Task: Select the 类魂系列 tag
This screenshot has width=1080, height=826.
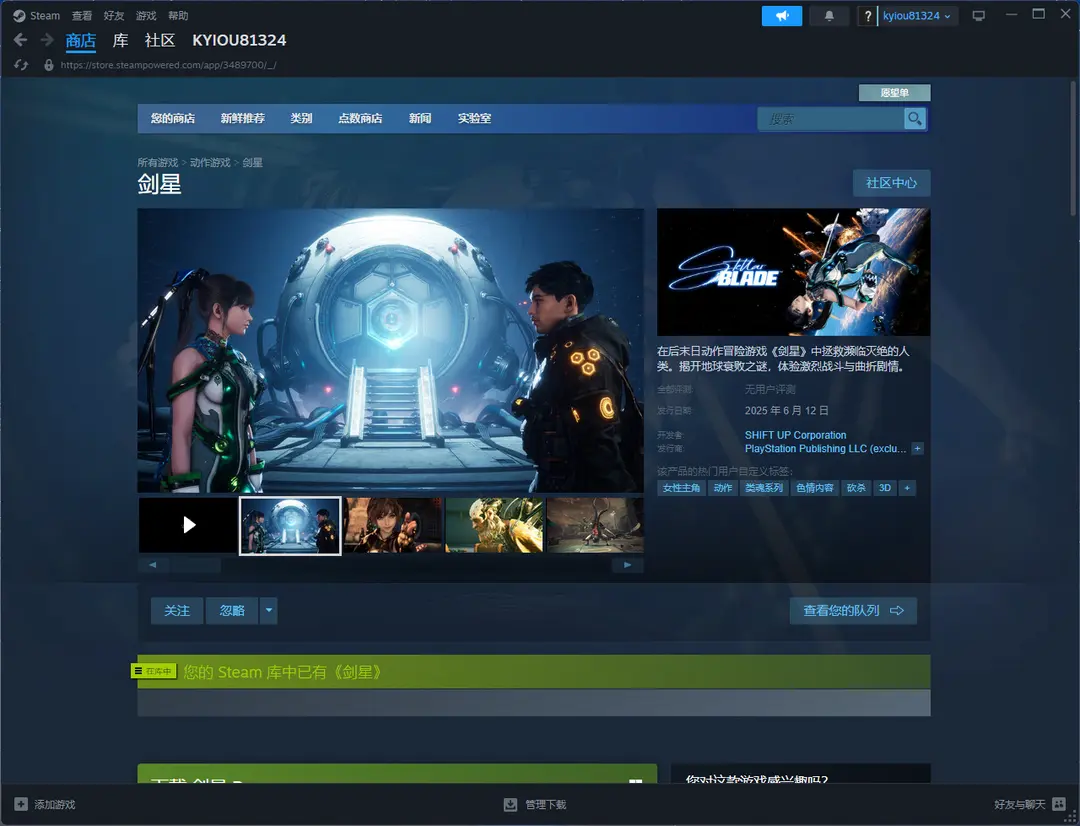Action: 764,488
